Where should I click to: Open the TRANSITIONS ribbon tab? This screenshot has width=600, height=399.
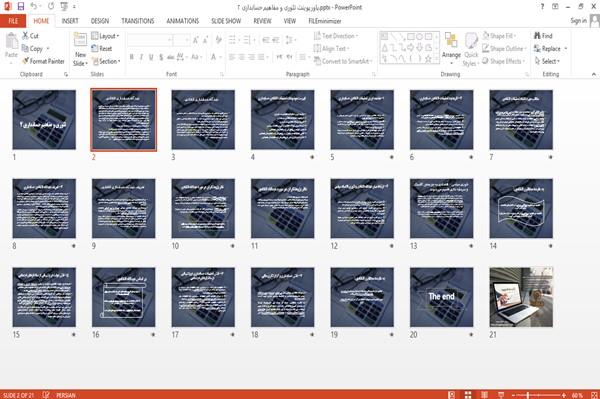[138, 21]
